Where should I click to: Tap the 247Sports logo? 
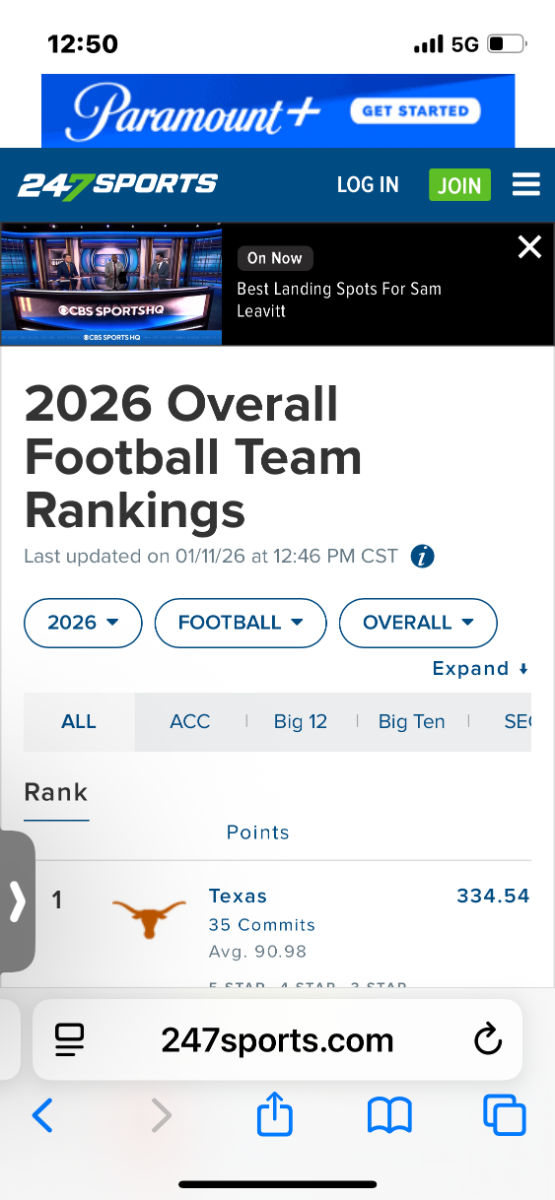[x=117, y=185]
